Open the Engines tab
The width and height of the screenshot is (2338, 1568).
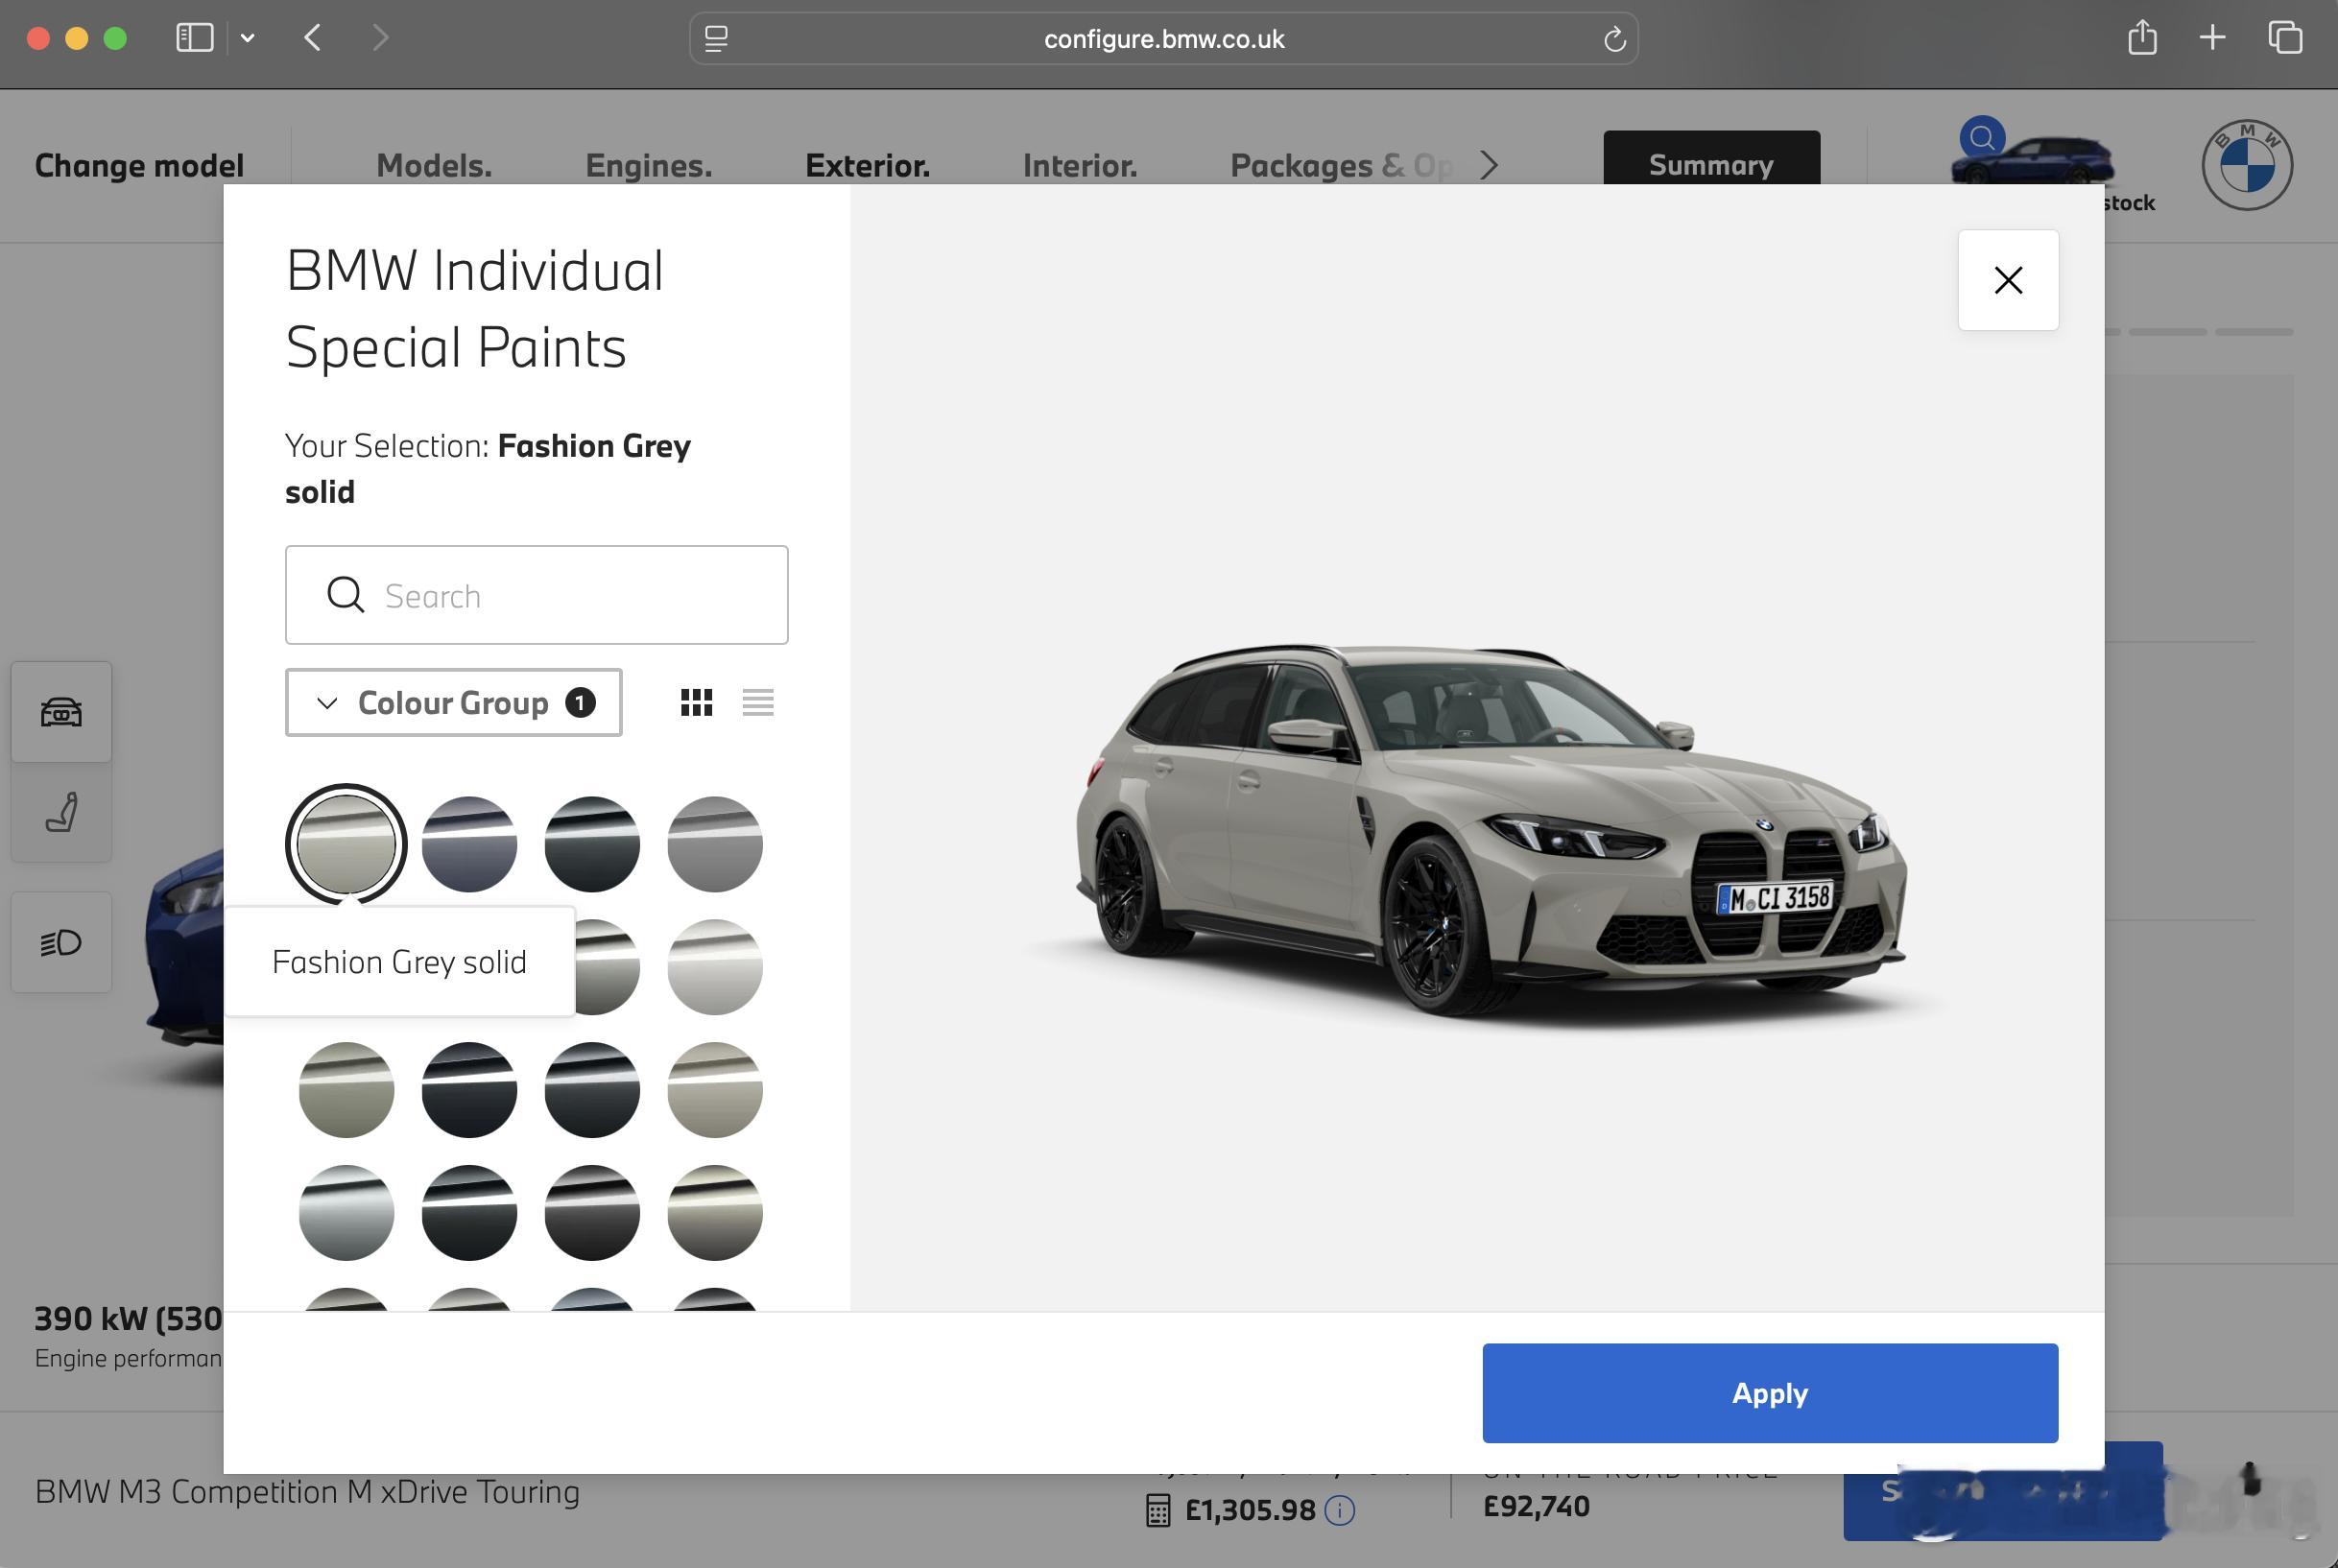649,165
